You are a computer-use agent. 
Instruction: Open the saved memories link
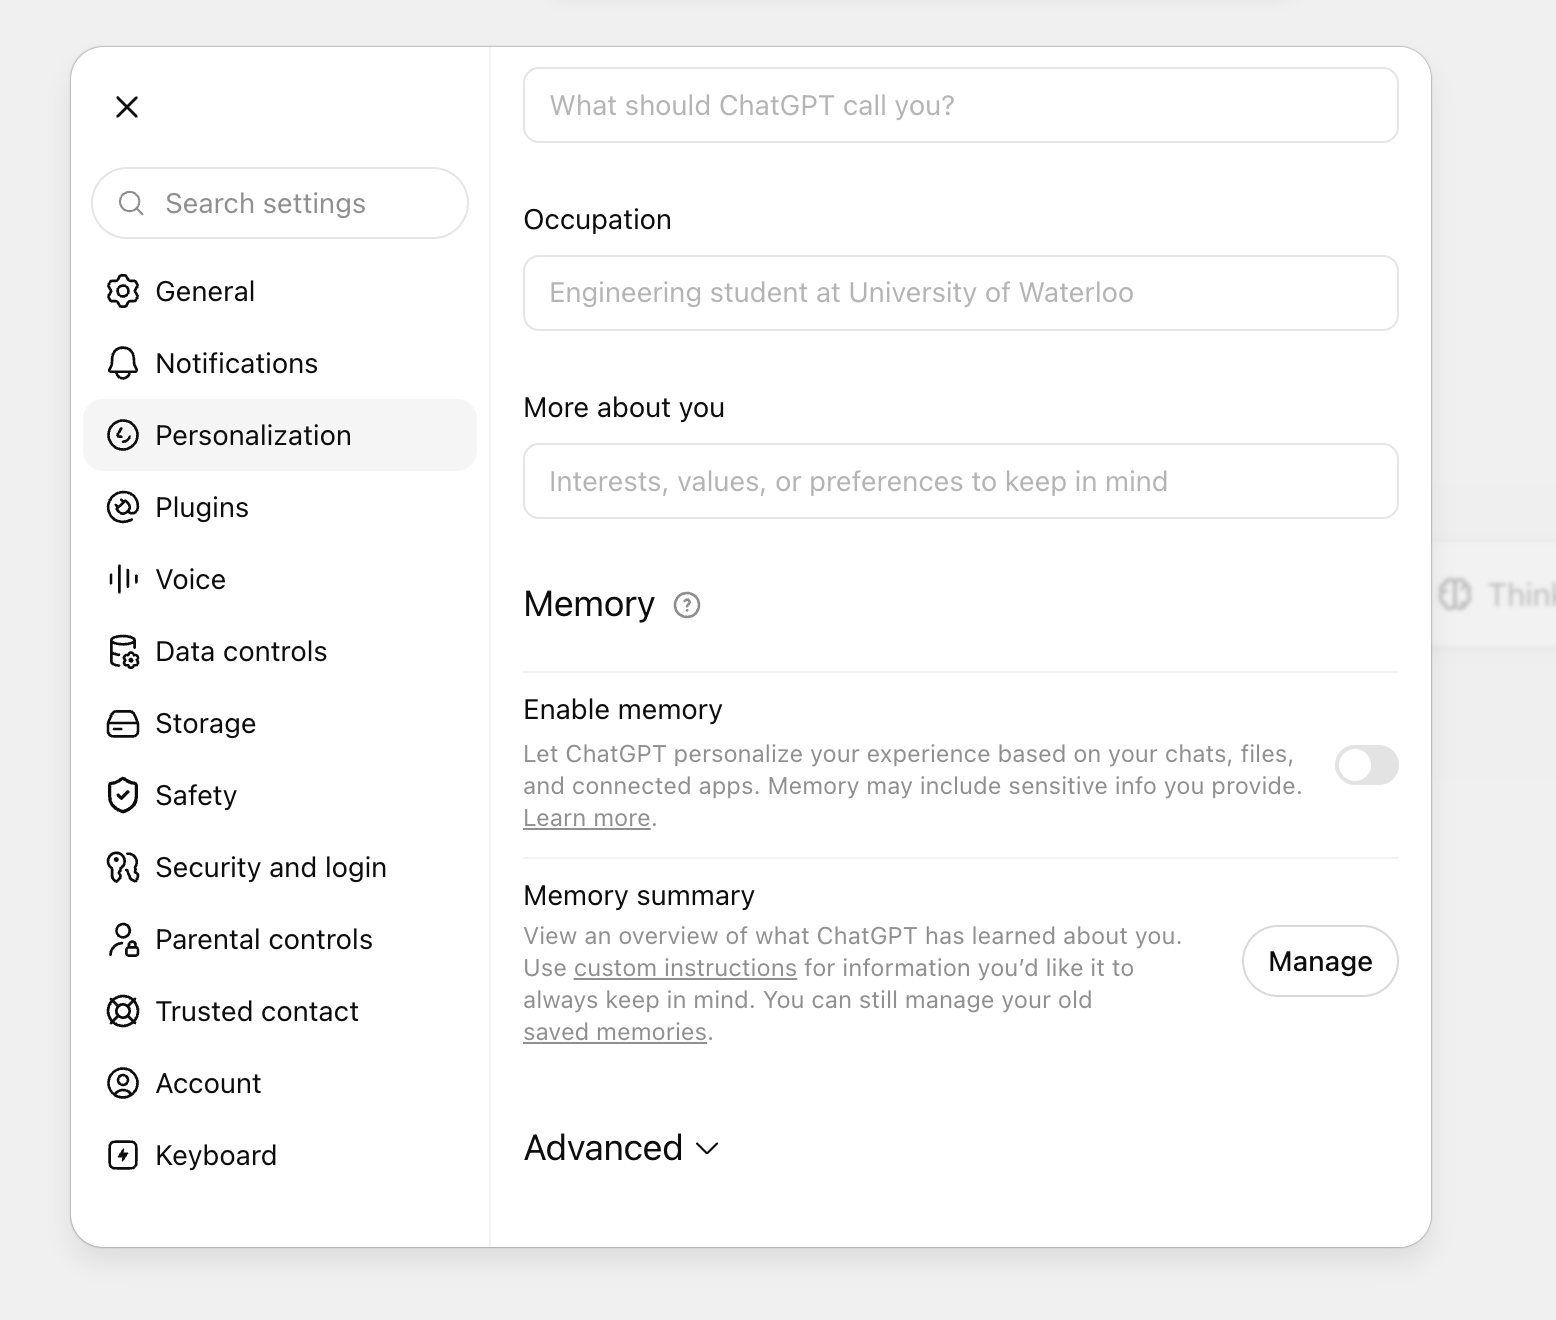click(615, 1032)
